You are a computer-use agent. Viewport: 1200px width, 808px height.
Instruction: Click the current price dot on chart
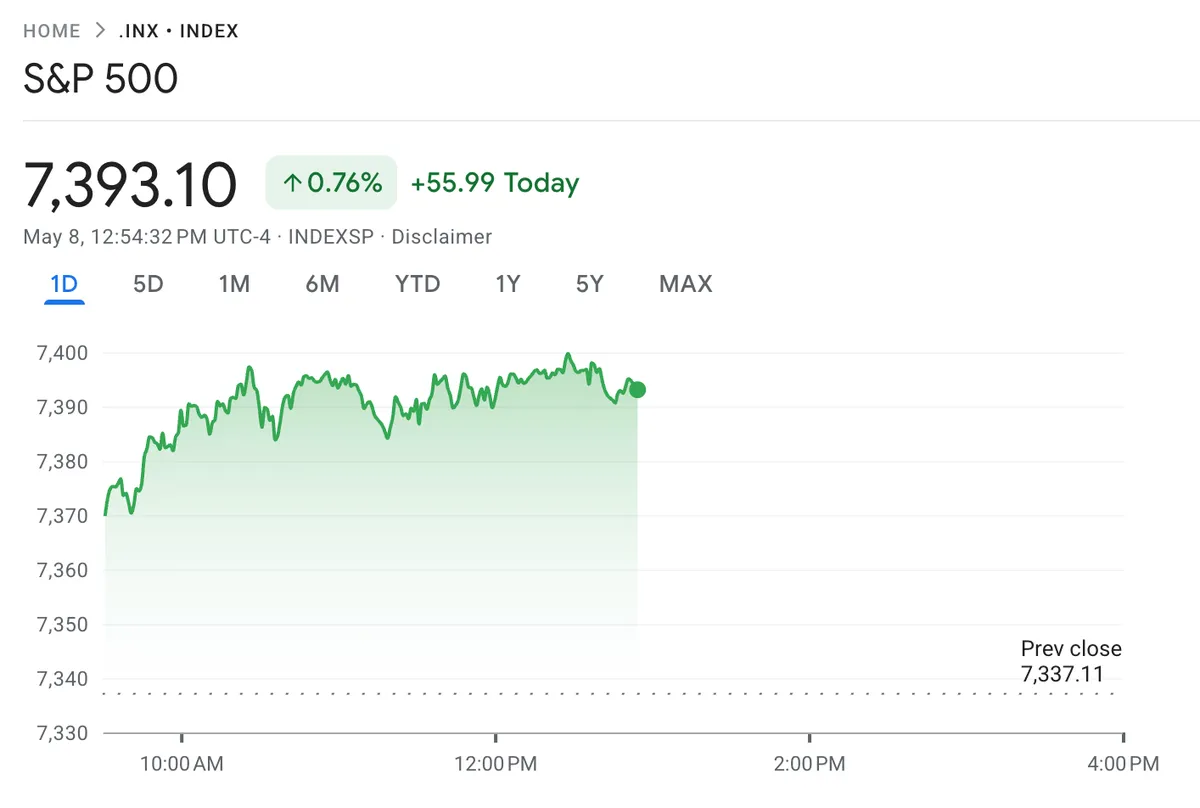(x=637, y=390)
